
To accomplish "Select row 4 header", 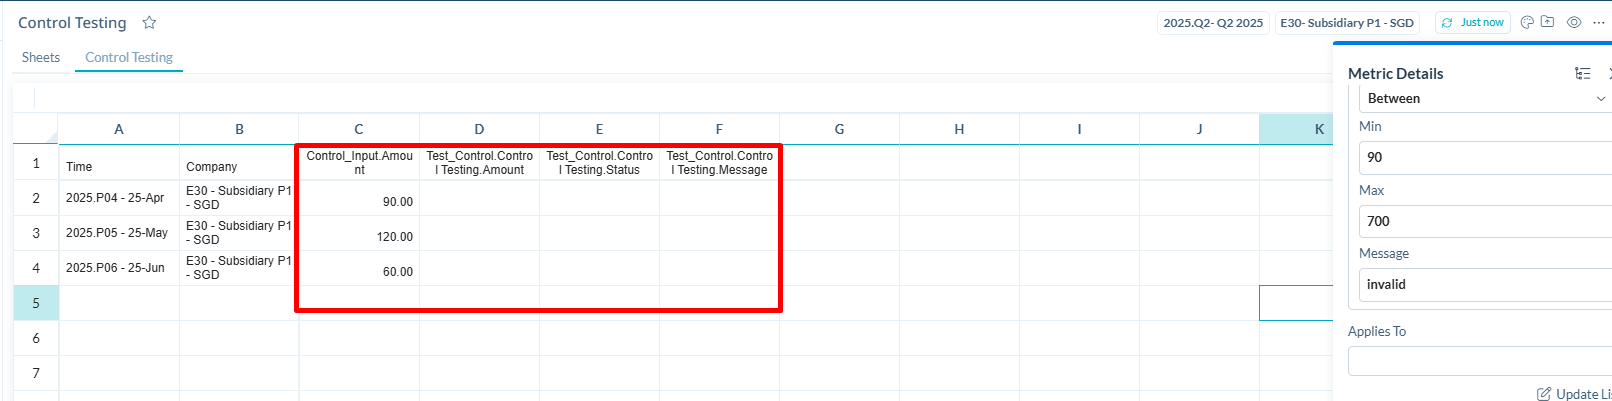I will 36,268.
